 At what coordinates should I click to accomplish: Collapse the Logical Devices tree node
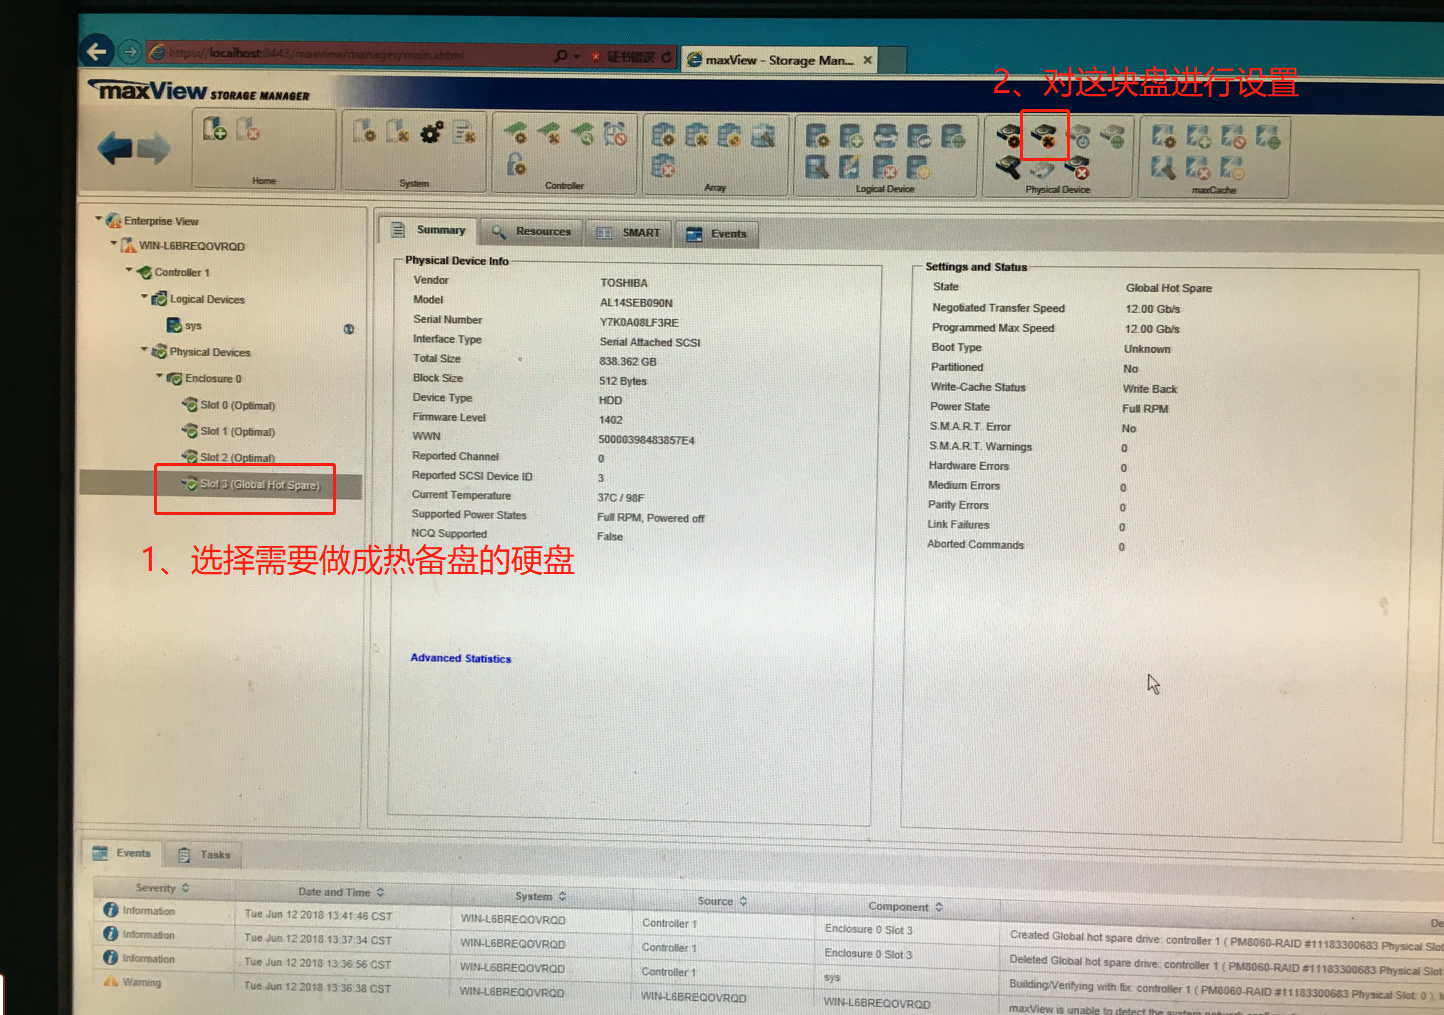pos(144,297)
